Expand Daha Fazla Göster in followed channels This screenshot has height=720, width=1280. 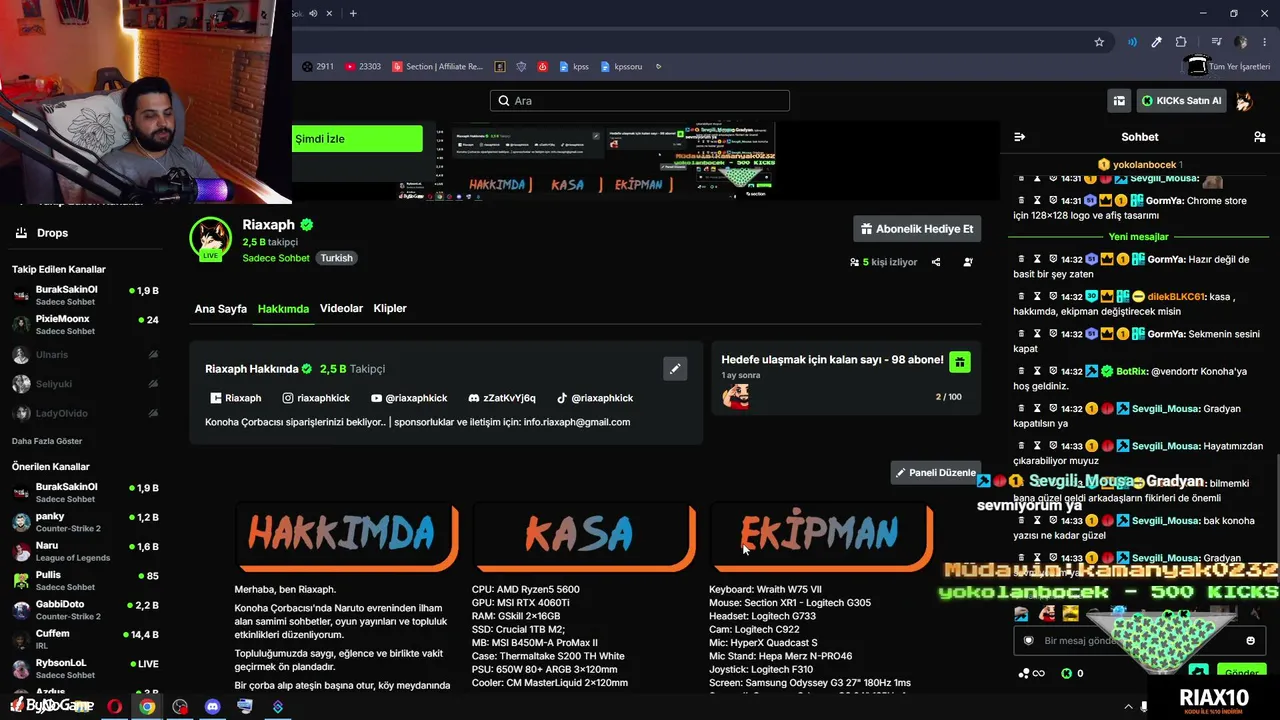coord(47,441)
